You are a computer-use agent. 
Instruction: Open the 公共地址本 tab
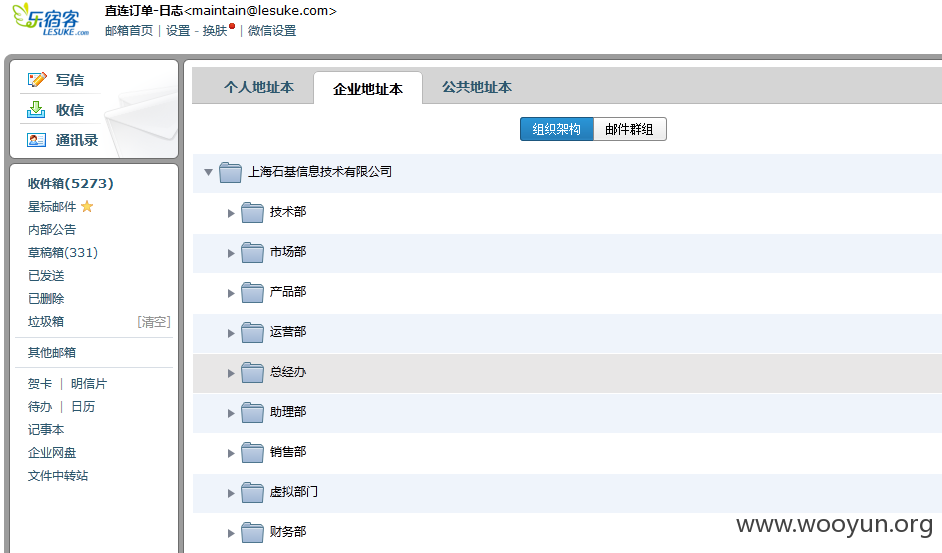(477, 87)
